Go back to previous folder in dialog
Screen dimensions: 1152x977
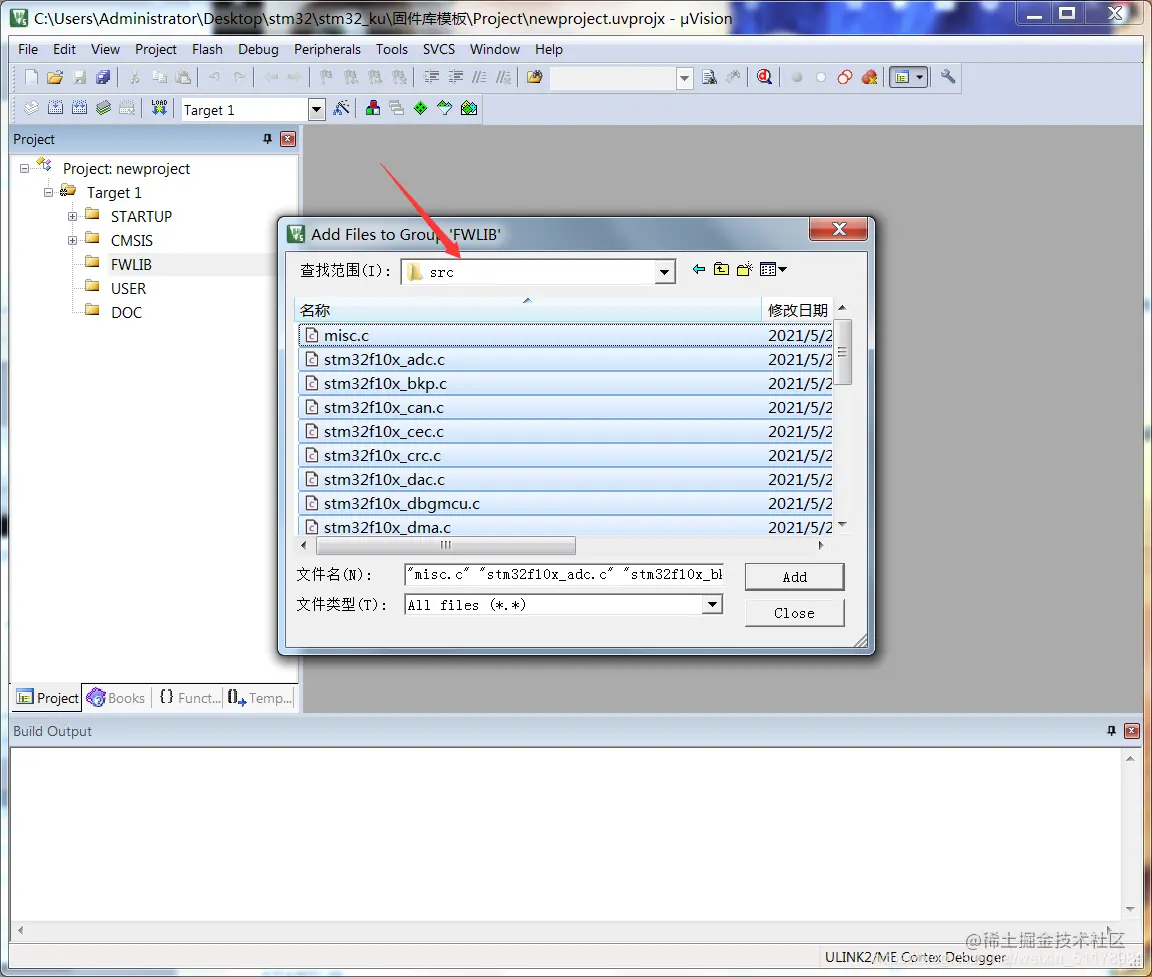click(x=699, y=270)
